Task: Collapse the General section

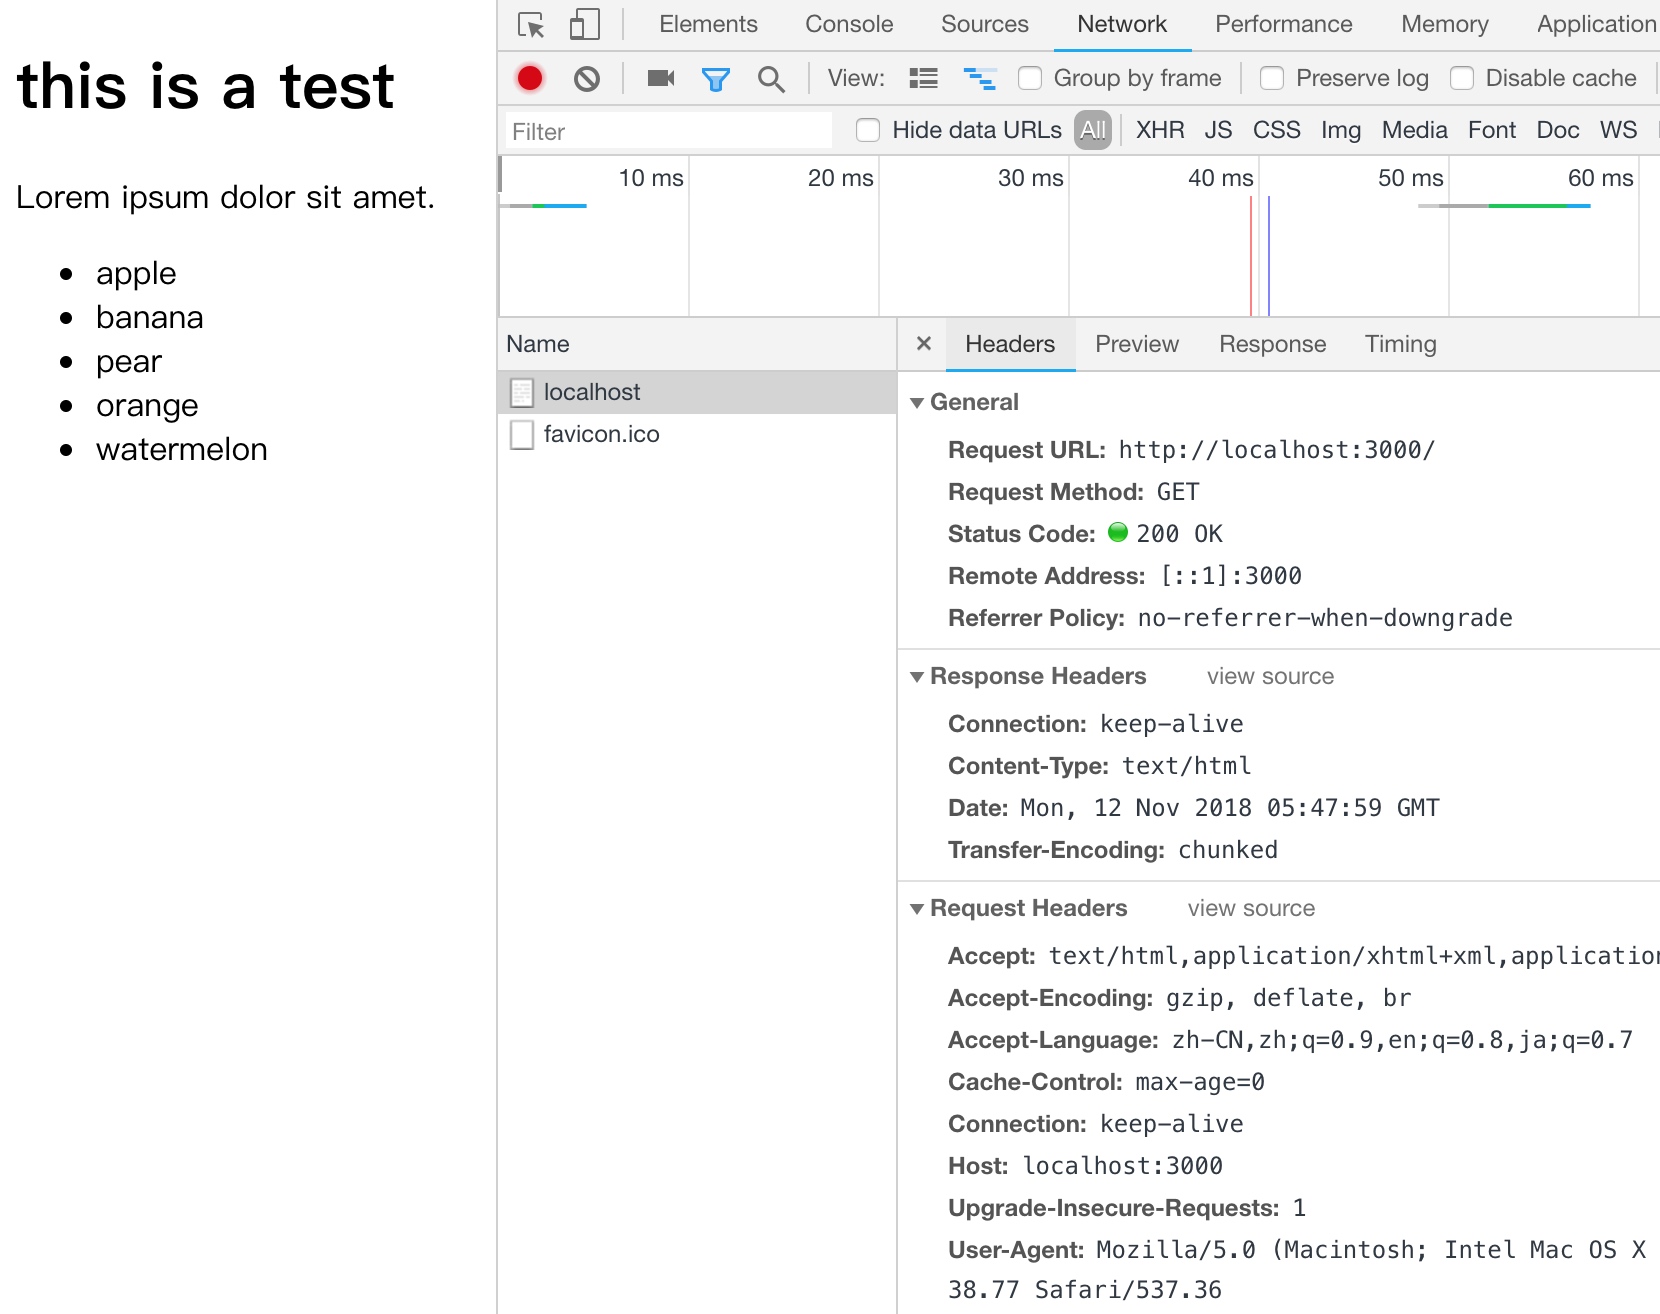Action: pos(917,402)
